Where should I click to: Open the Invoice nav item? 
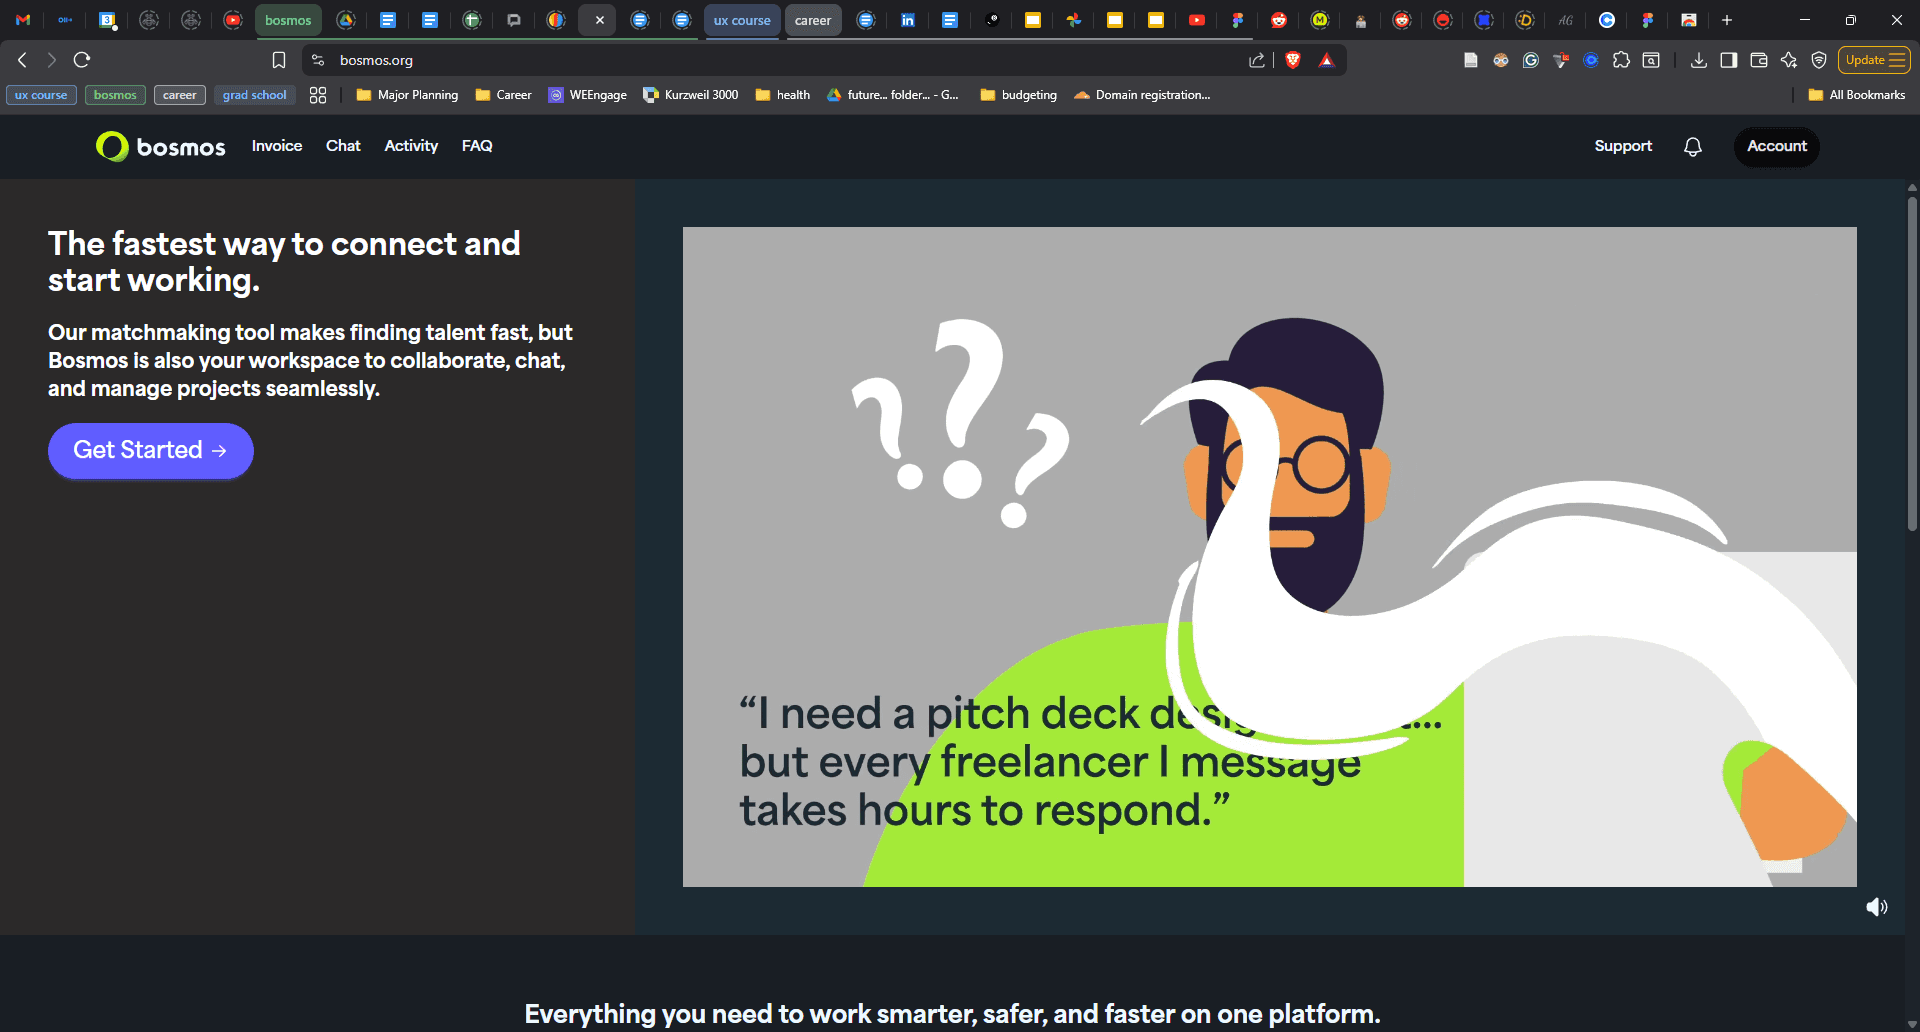pyautogui.click(x=277, y=146)
